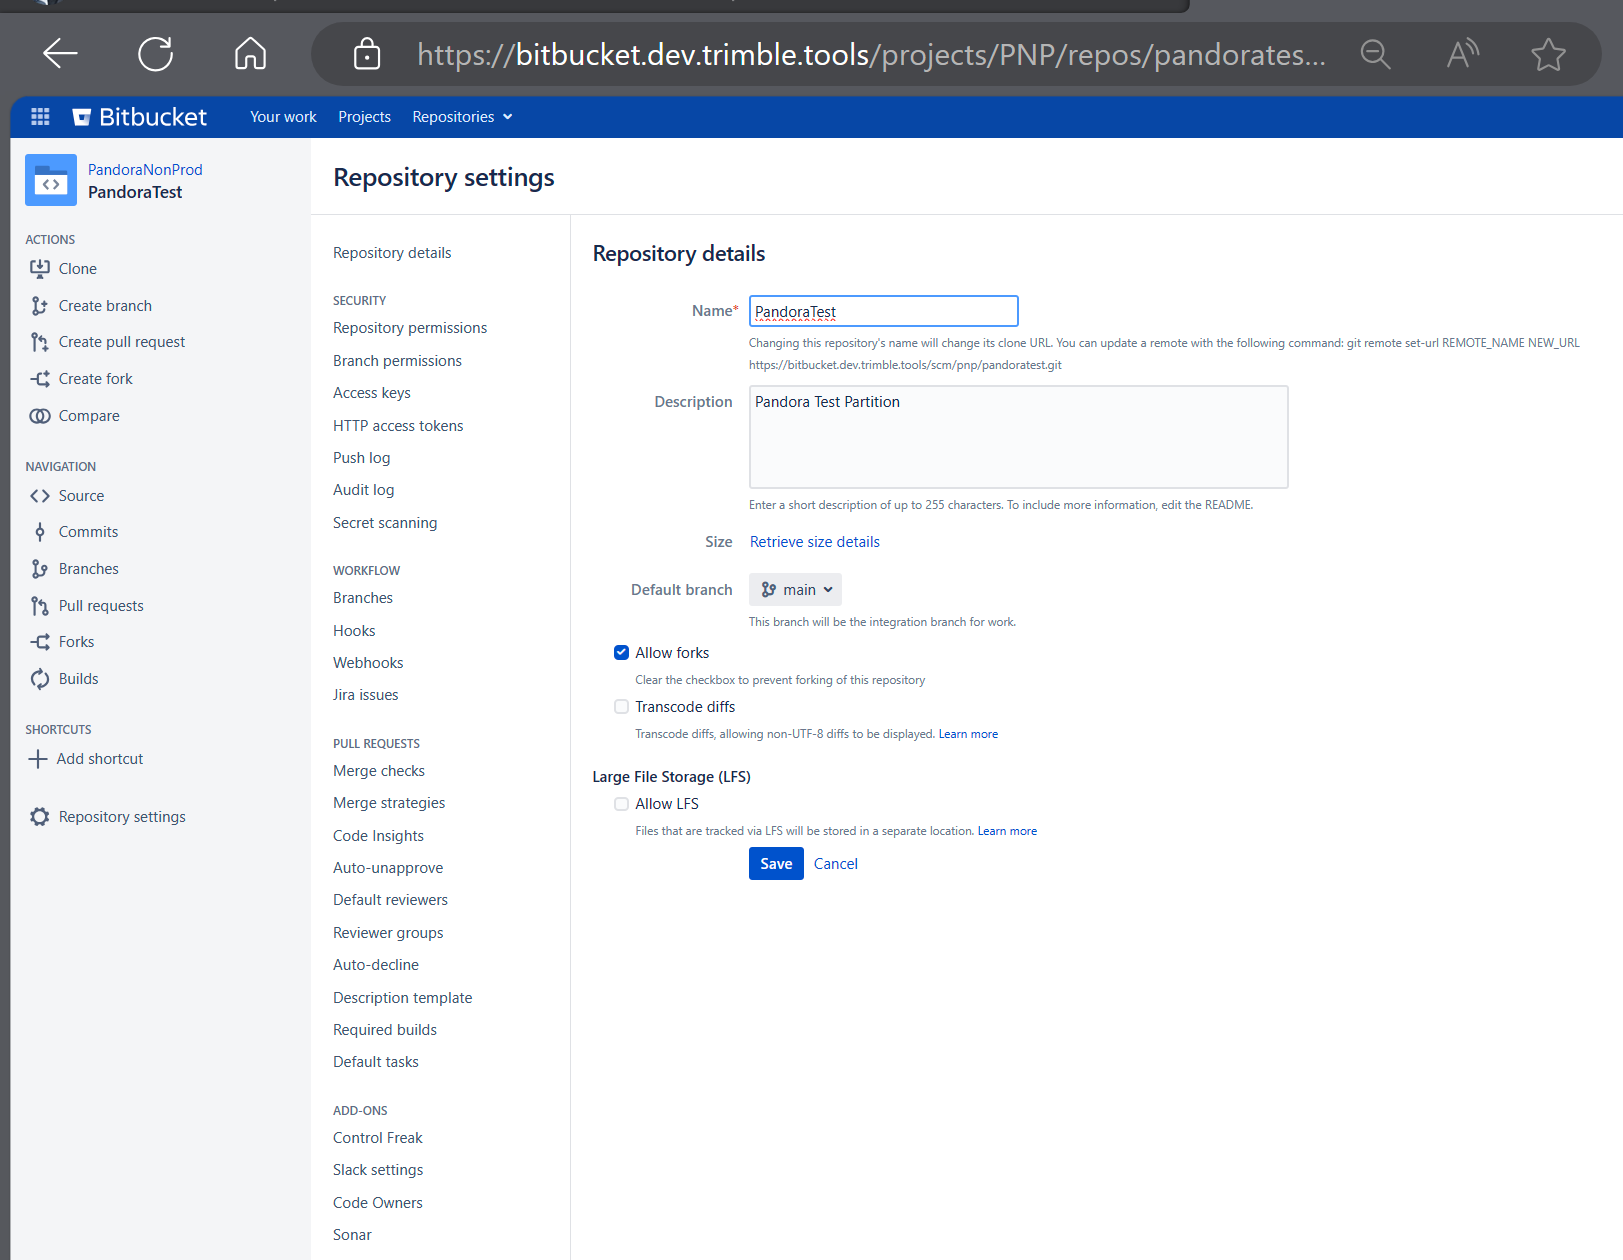Click the Description text area
This screenshot has width=1623, height=1260.
1018,437
